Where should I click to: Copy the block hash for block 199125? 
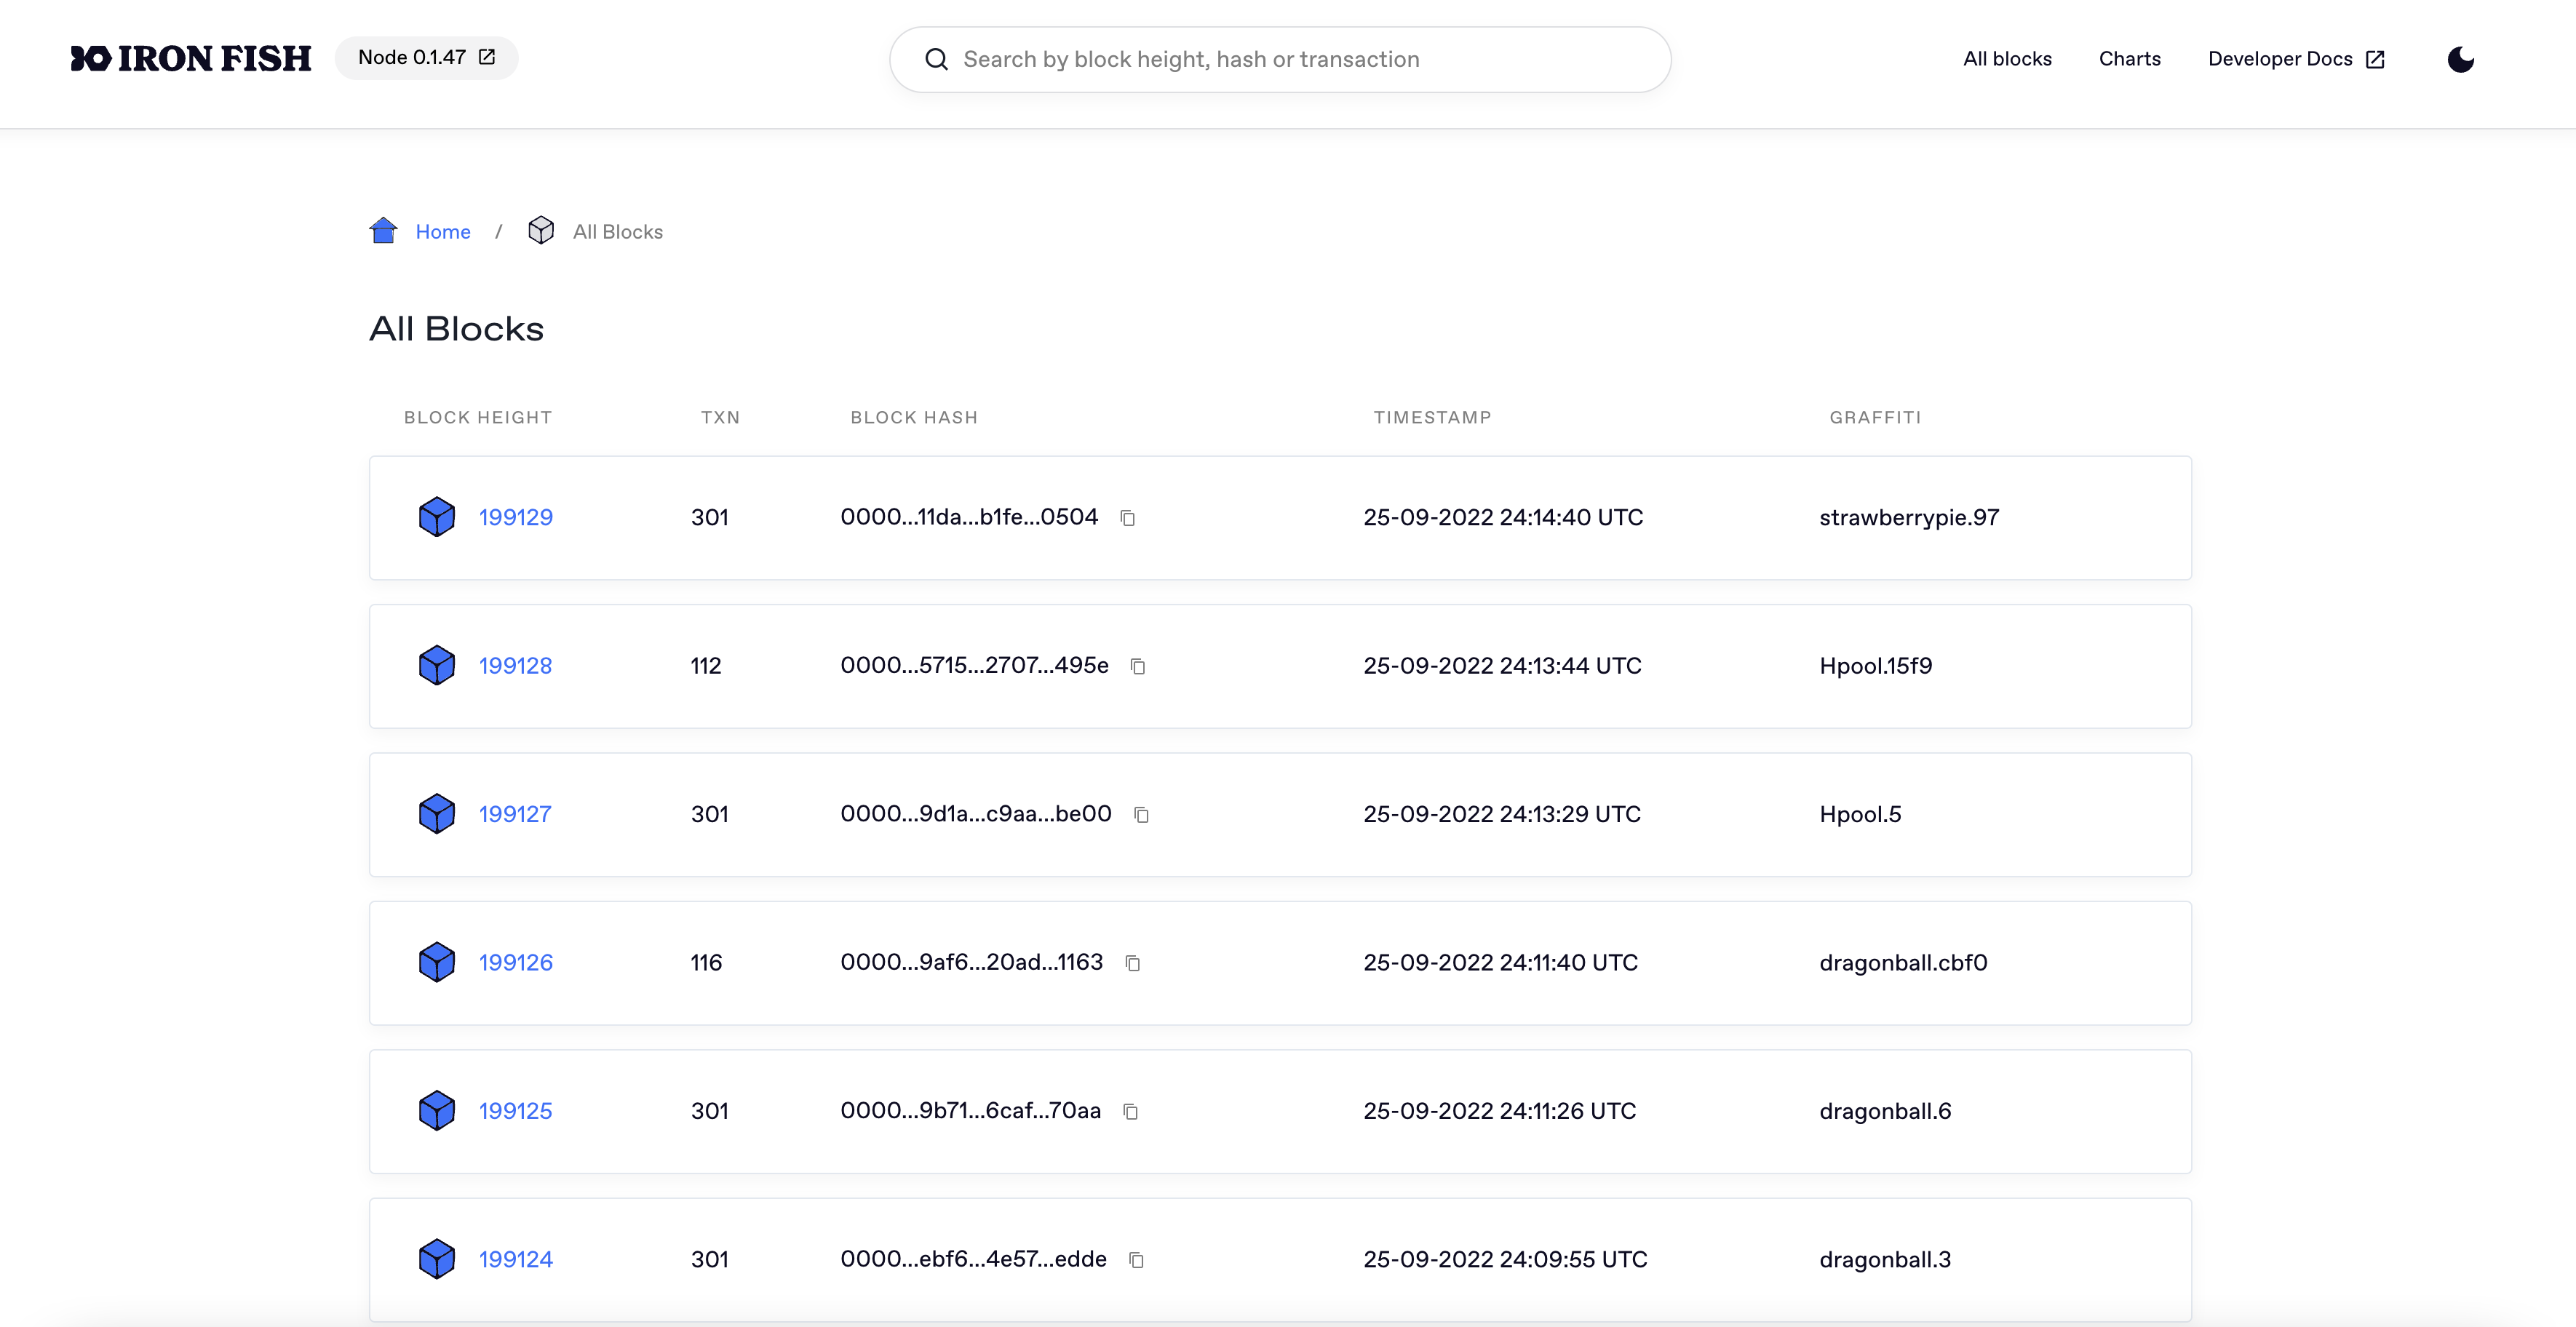point(1130,1111)
